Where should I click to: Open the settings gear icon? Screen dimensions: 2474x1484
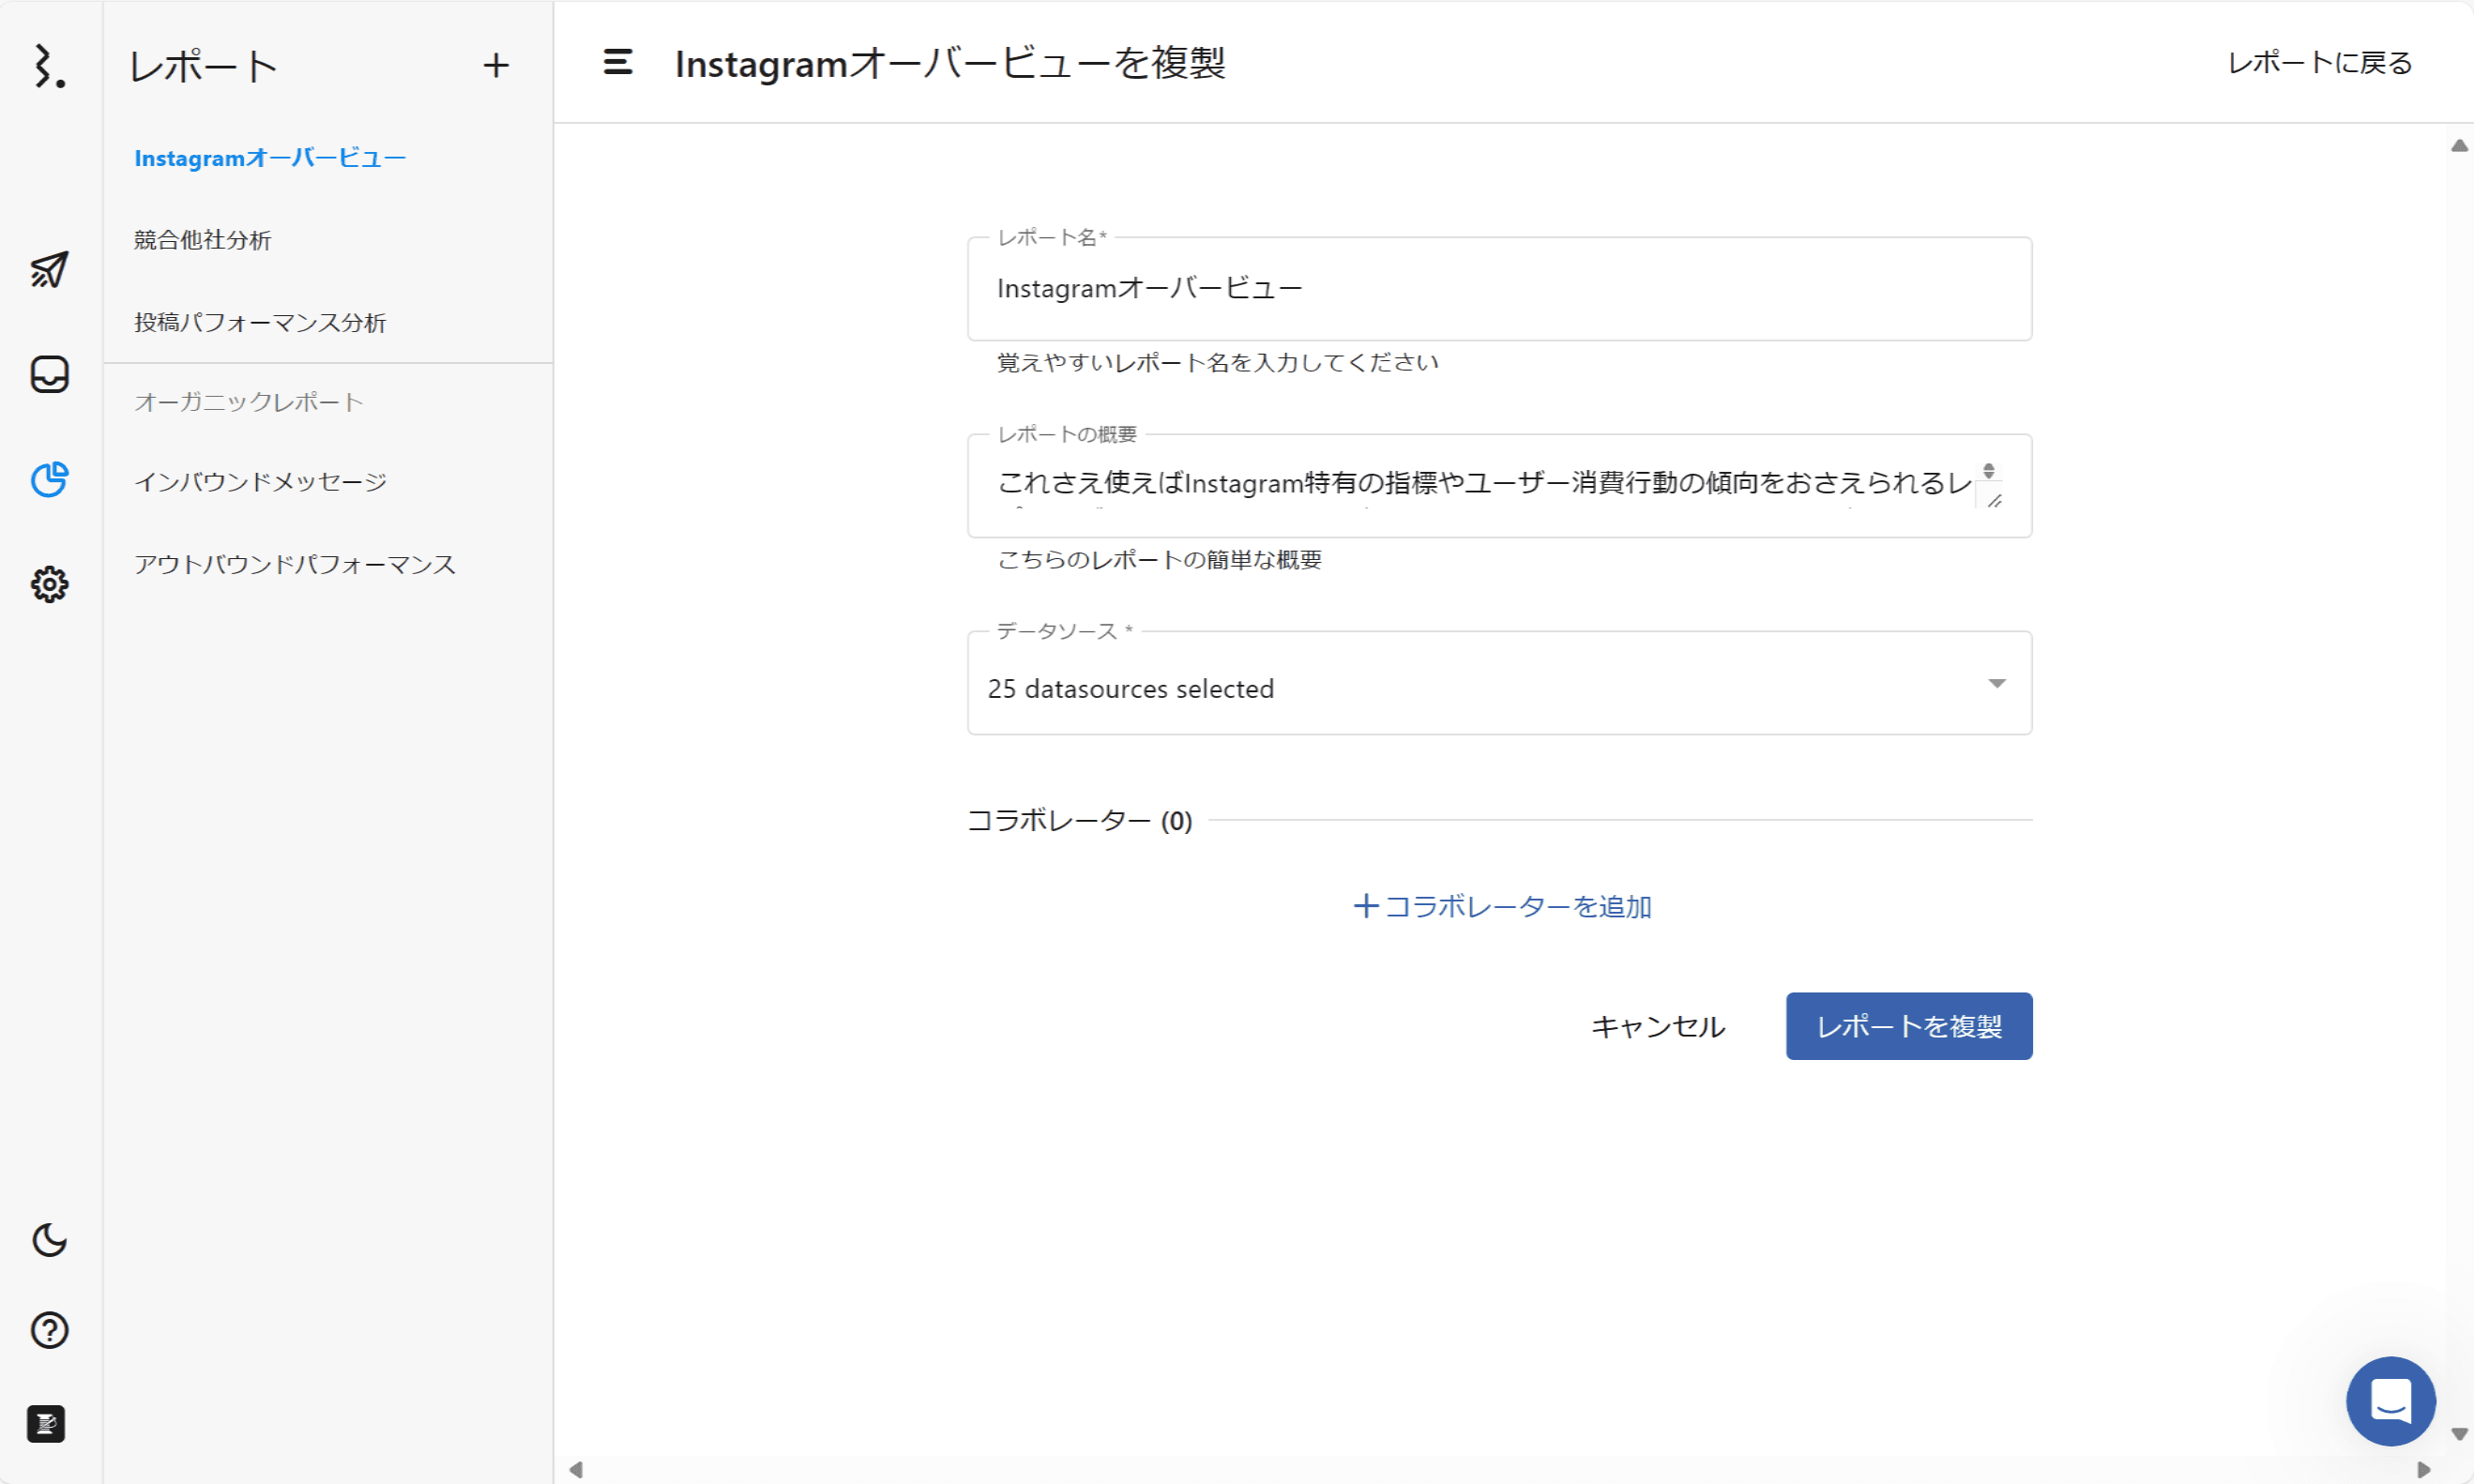point(49,584)
